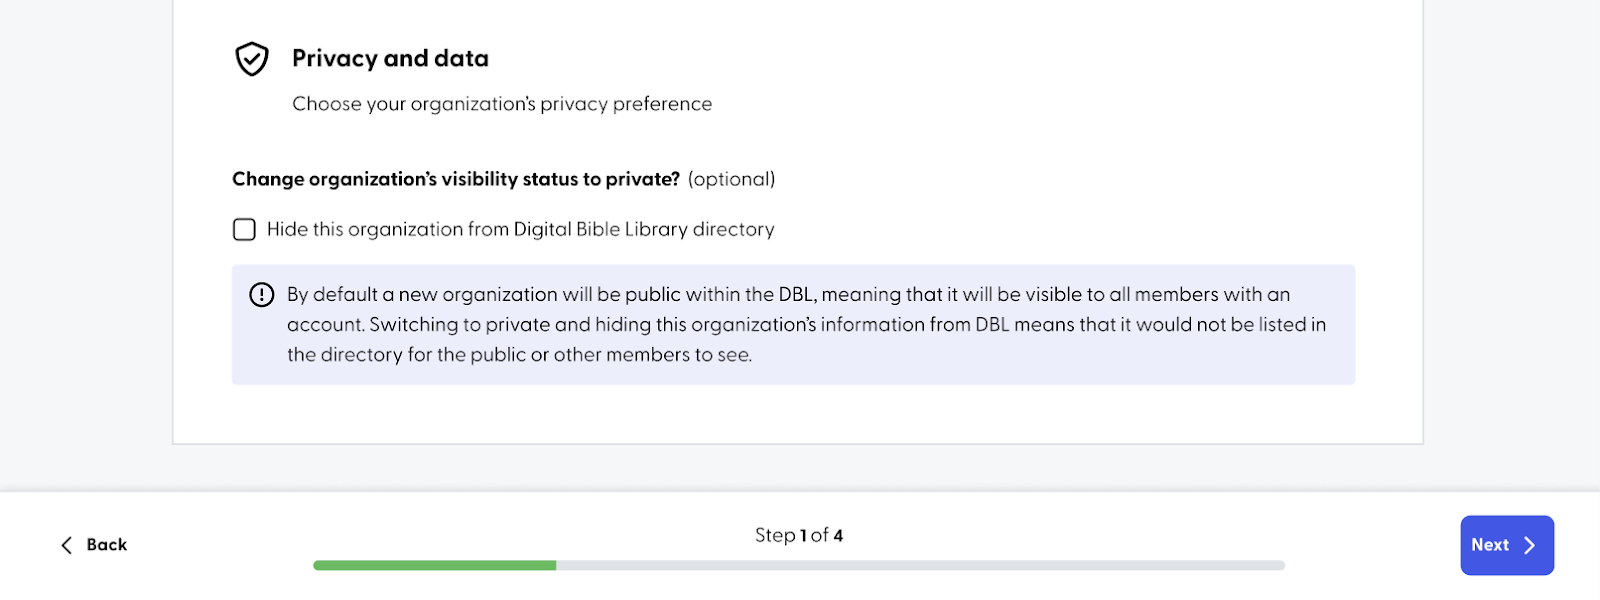Select the 'Hide this organization from Digital Bible Library directory' label
Image resolution: width=1600 pixels, height=600 pixels.
point(521,230)
